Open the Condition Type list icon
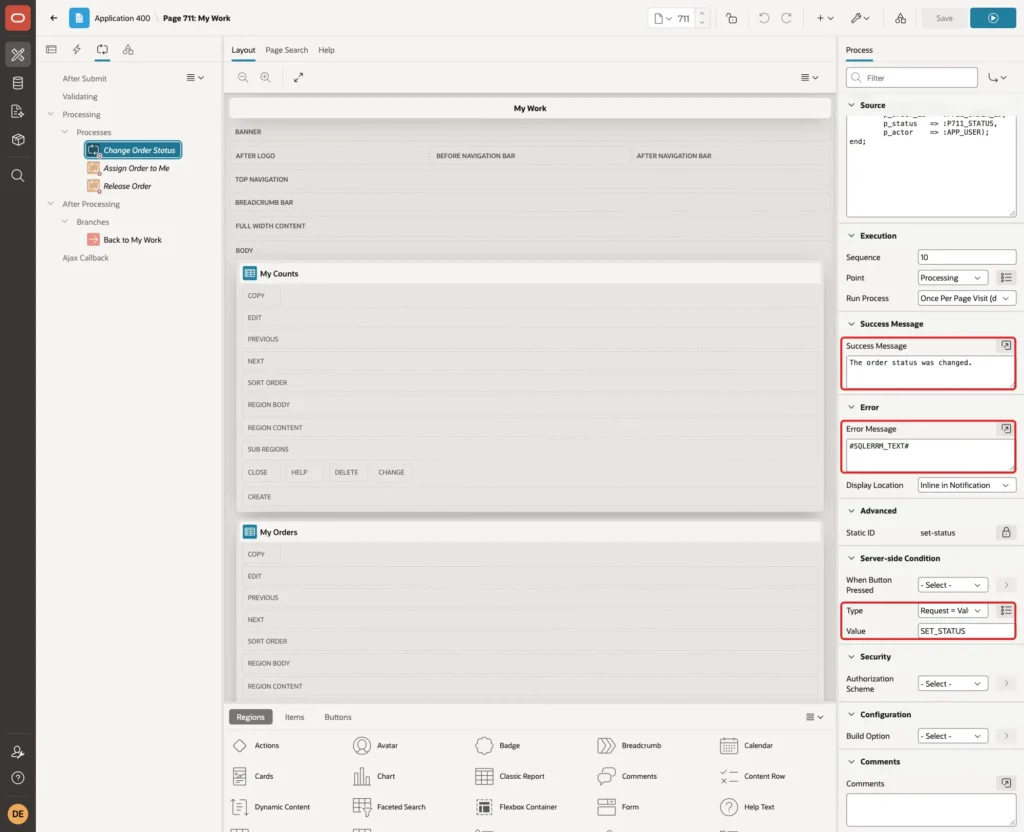 pyautogui.click(x=1006, y=610)
